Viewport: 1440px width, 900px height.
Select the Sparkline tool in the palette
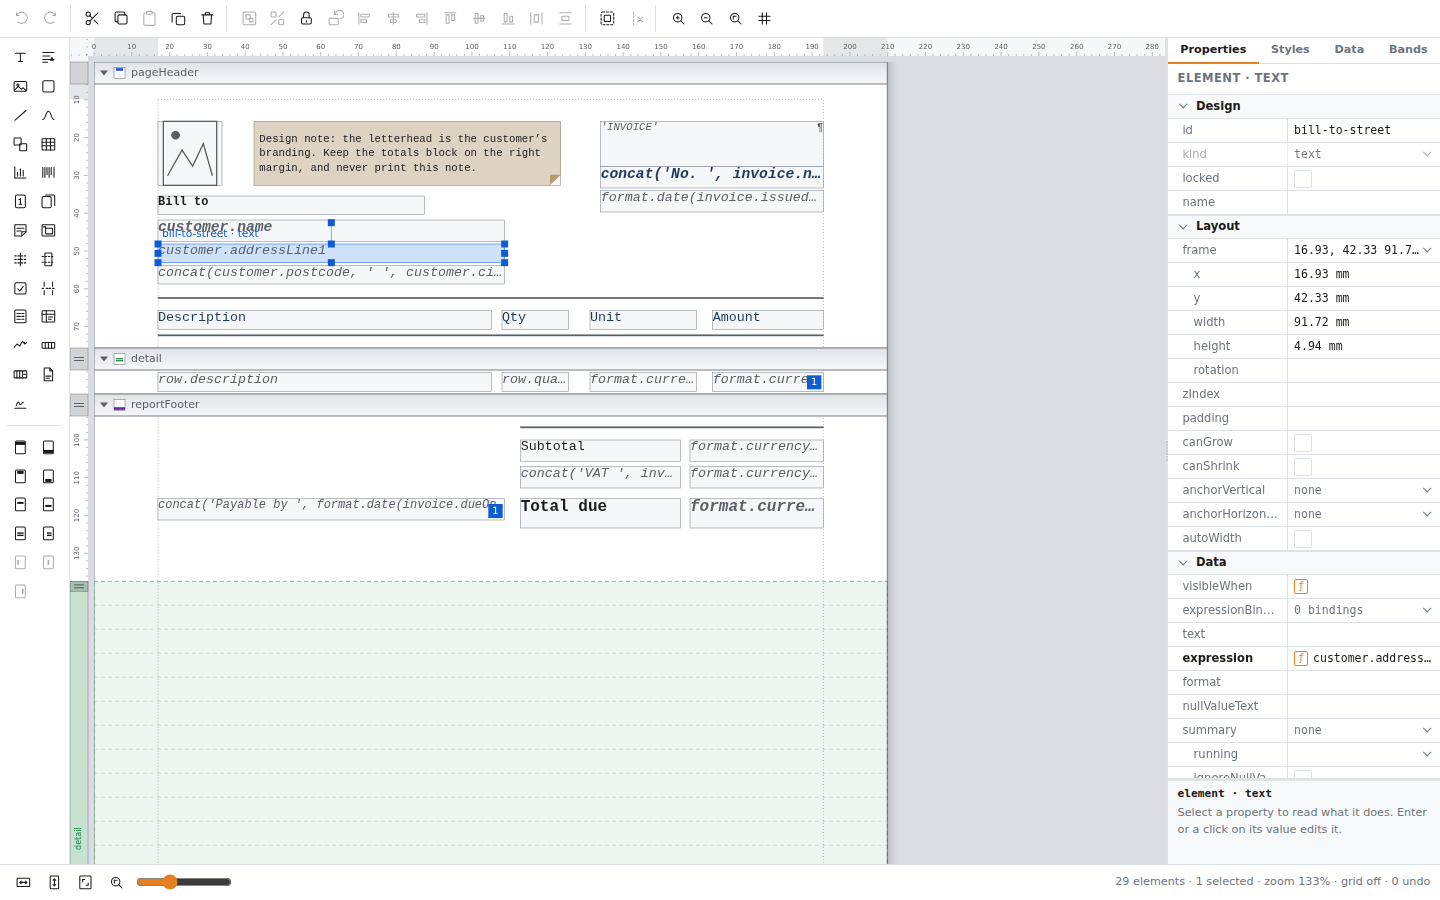click(20, 345)
